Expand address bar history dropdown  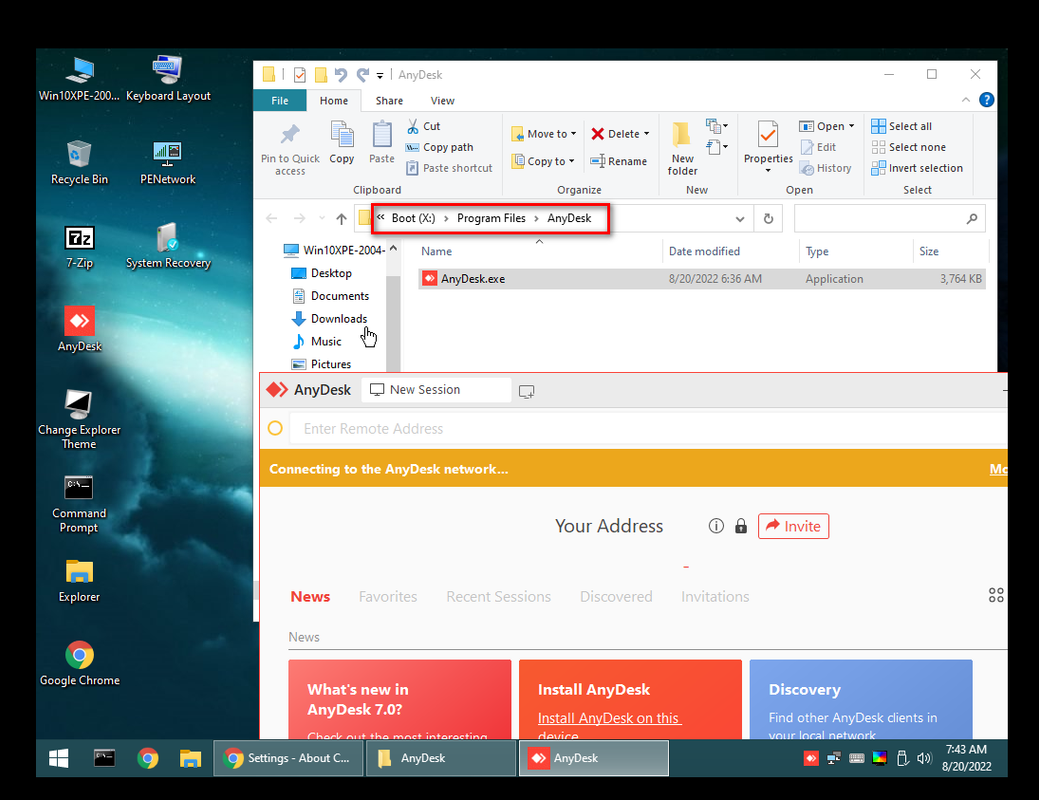739,219
